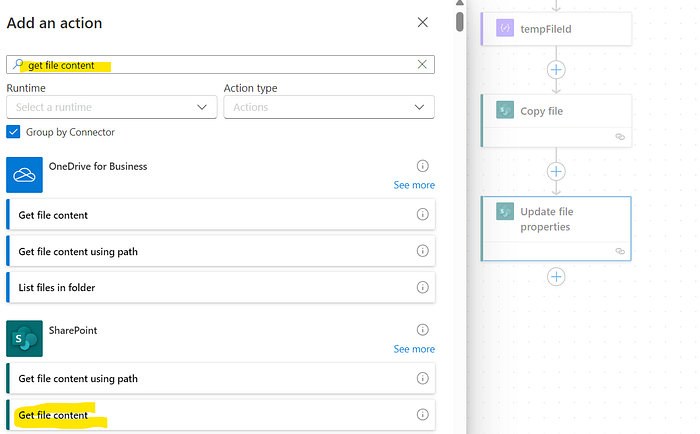Uncheck Group by Connector checkbox
This screenshot has width=700, height=434.
(x=13, y=132)
